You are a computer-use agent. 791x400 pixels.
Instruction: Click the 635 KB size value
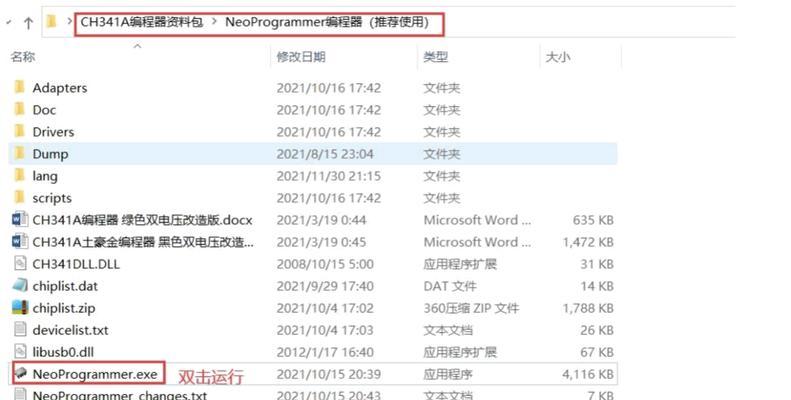pyautogui.click(x=593, y=220)
